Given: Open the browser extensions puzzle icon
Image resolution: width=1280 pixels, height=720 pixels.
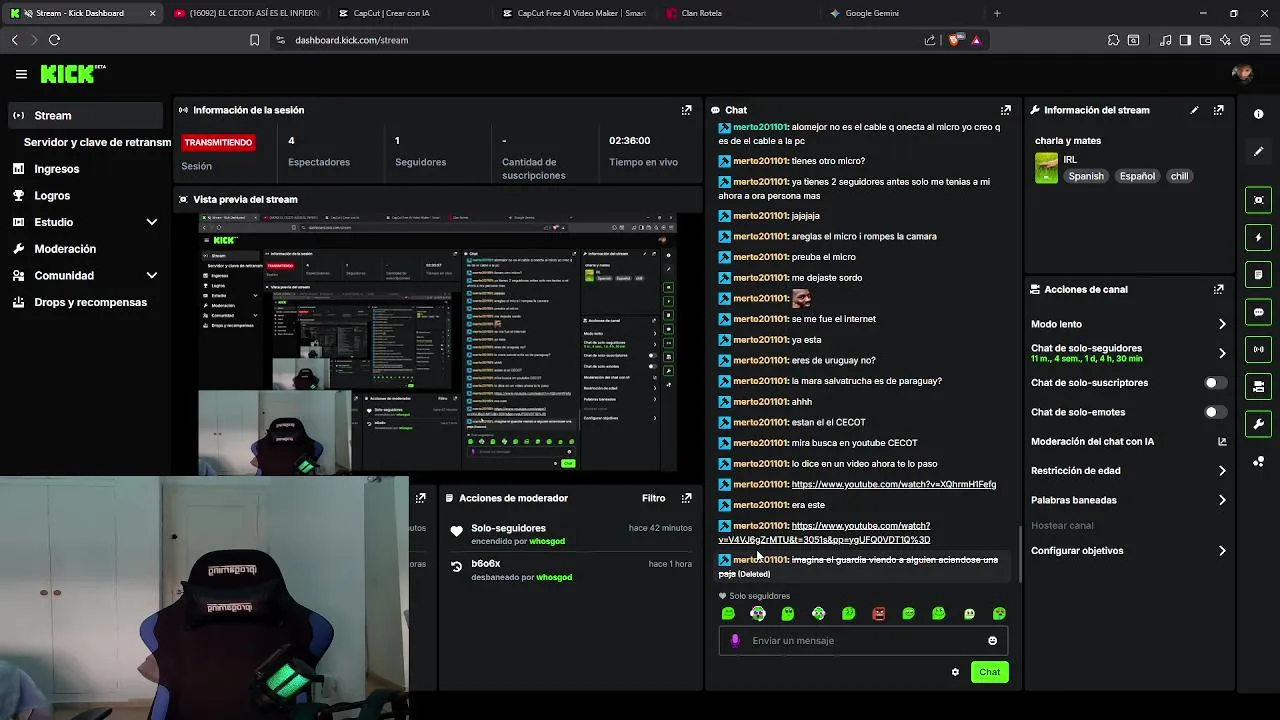Looking at the screenshot, I should [1113, 40].
